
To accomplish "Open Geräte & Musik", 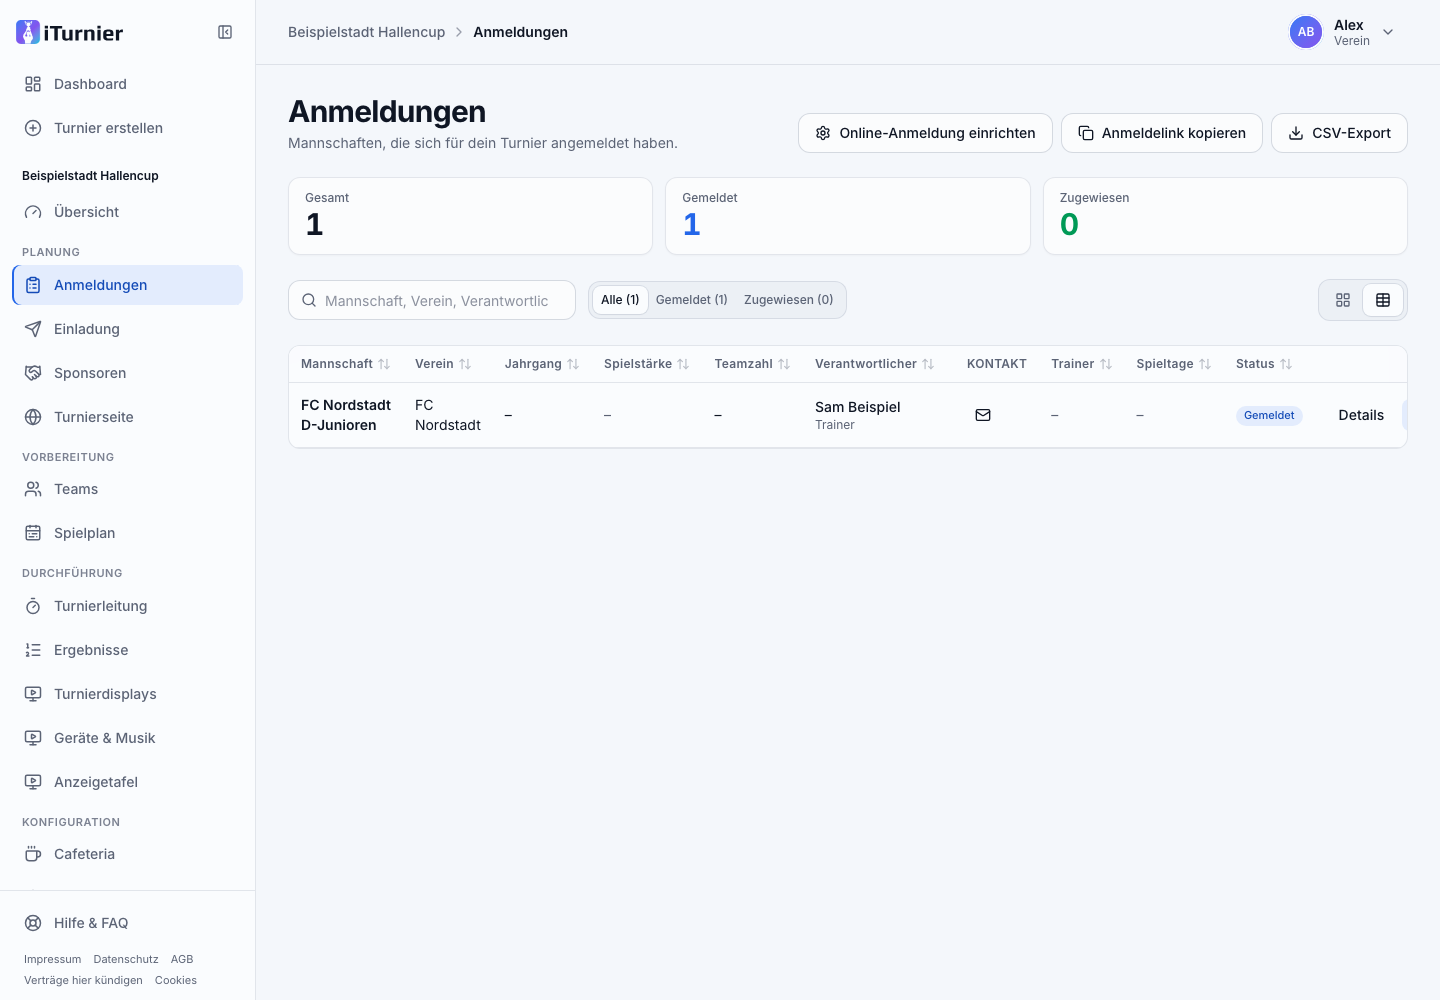I will pyautogui.click(x=128, y=738).
